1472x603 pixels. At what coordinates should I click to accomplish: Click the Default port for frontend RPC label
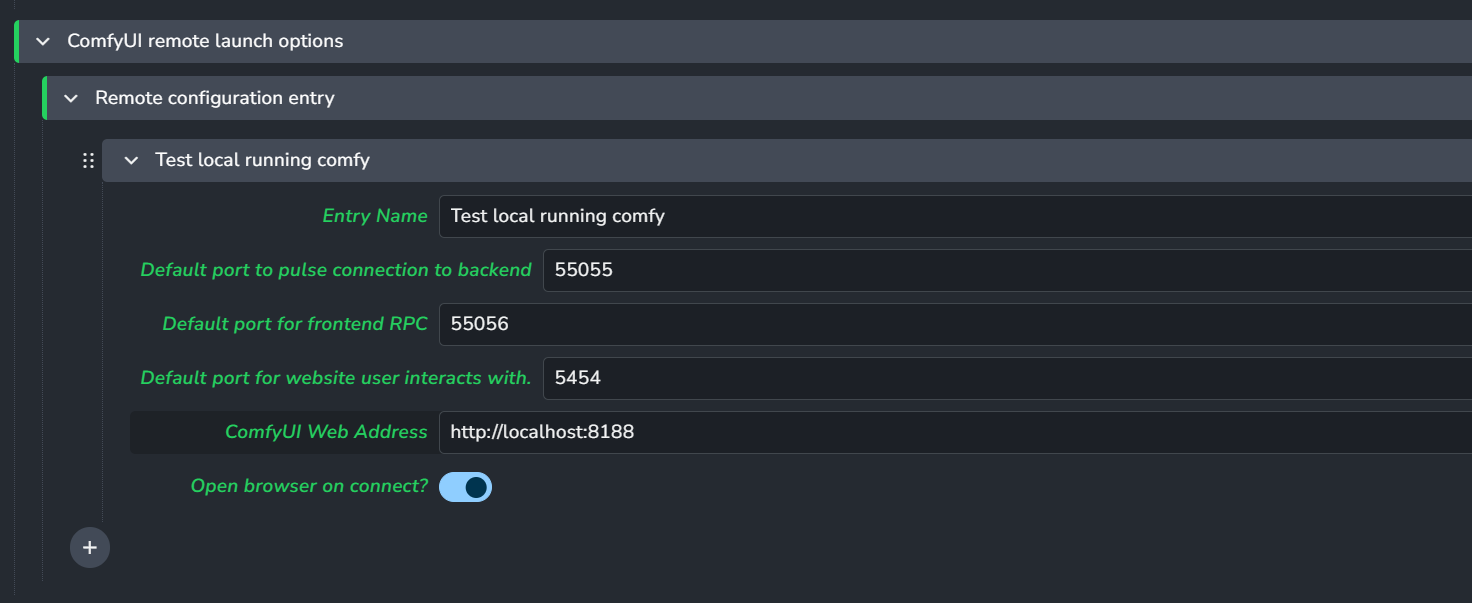295,324
